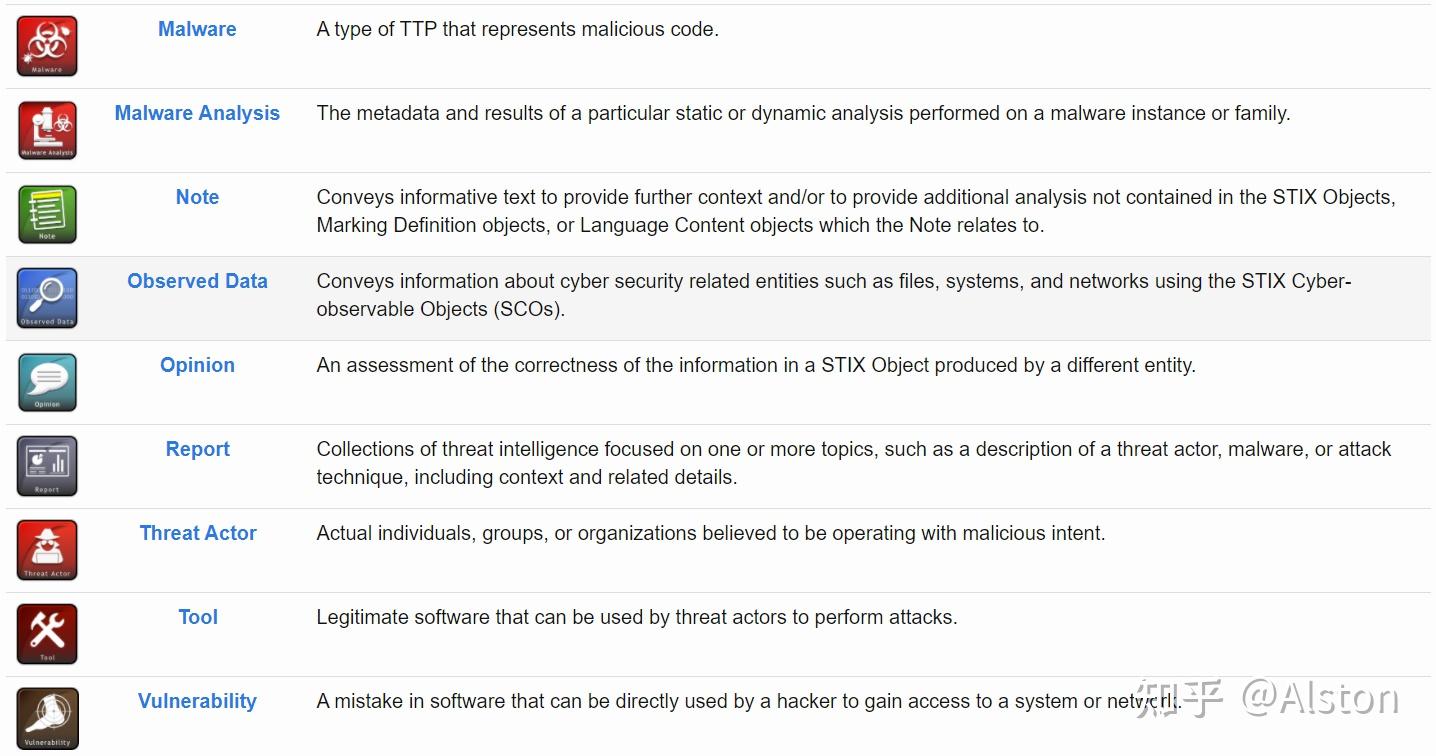Click the brown Vulnerability icon

tap(47, 717)
